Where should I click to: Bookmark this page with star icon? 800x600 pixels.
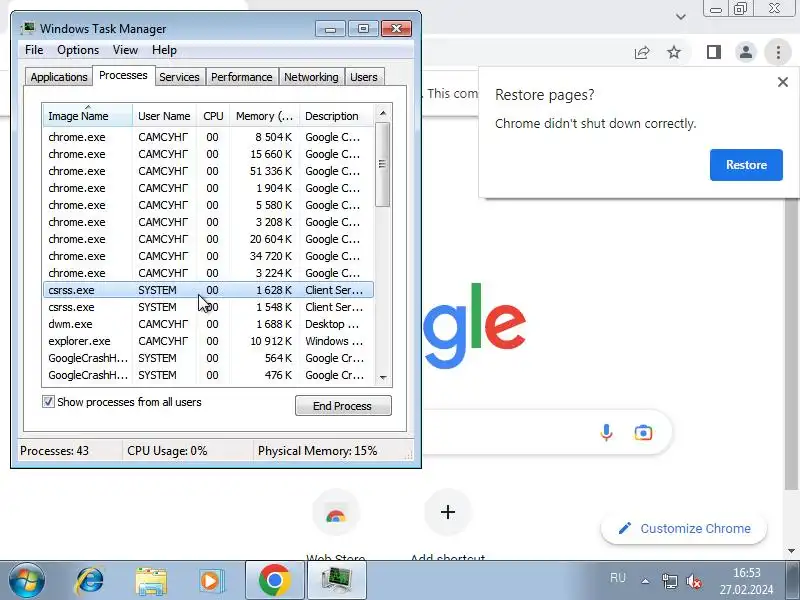pyautogui.click(x=674, y=52)
